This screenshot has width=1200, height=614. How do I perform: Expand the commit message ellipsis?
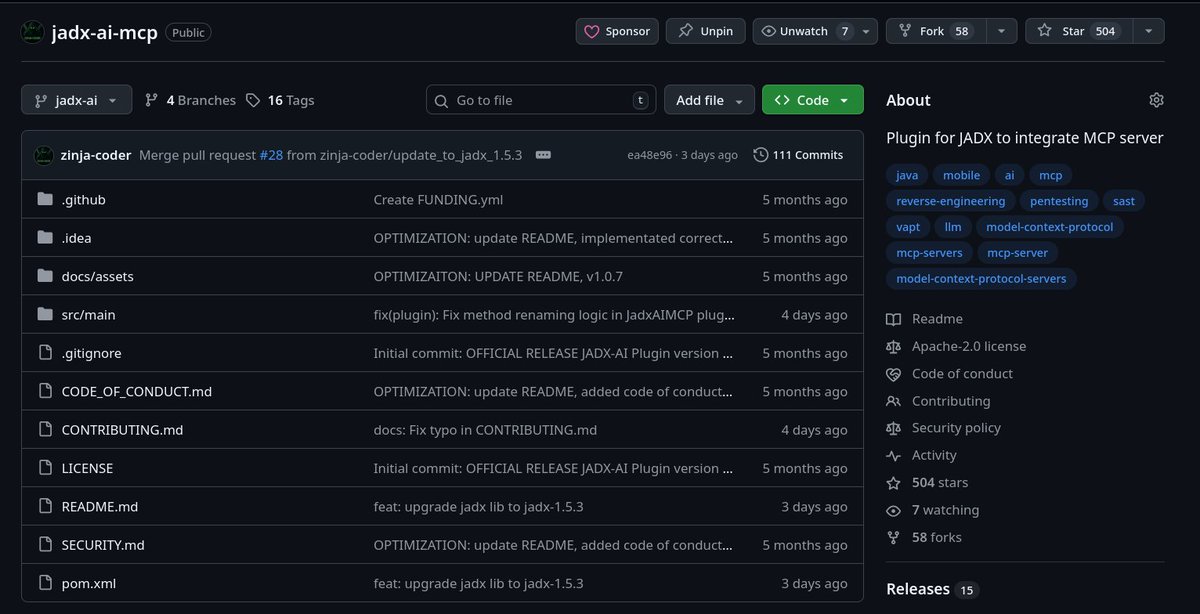pos(543,155)
